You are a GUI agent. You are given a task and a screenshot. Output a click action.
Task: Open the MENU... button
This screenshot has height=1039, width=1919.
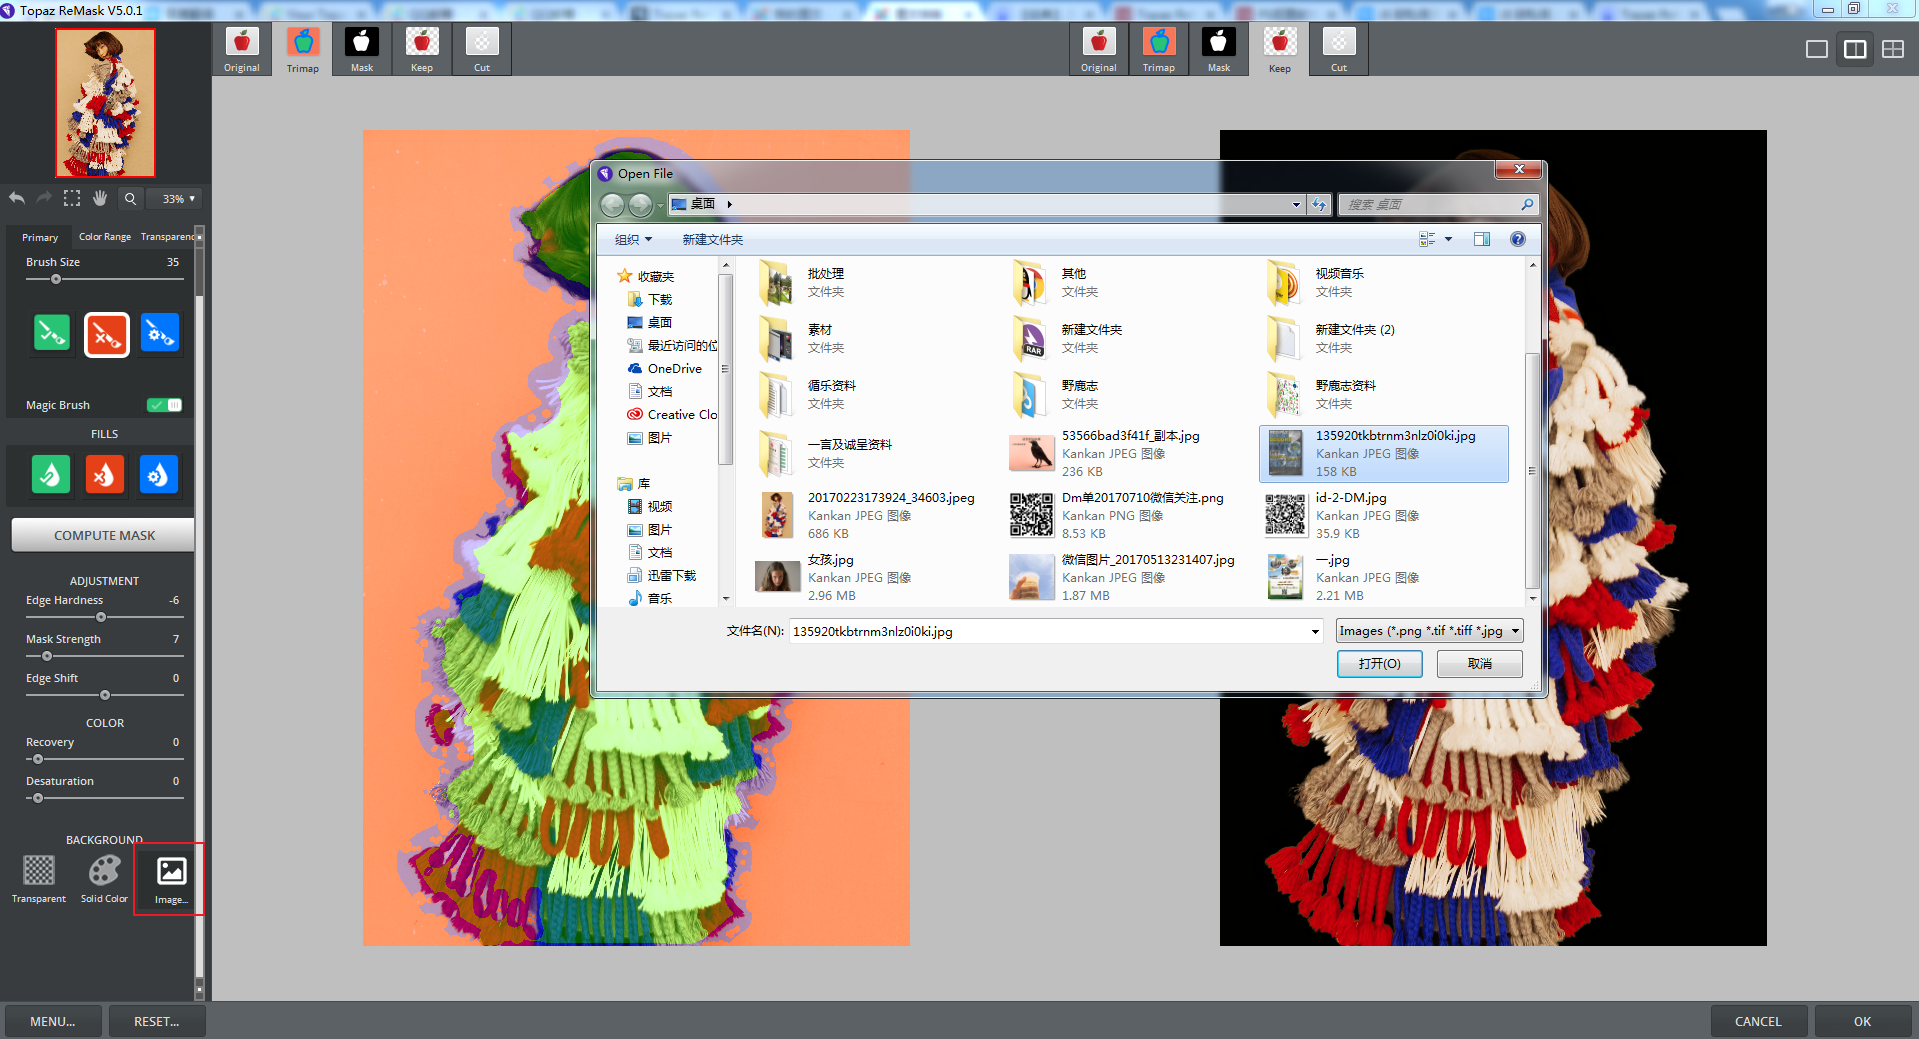click(53, 1021)
